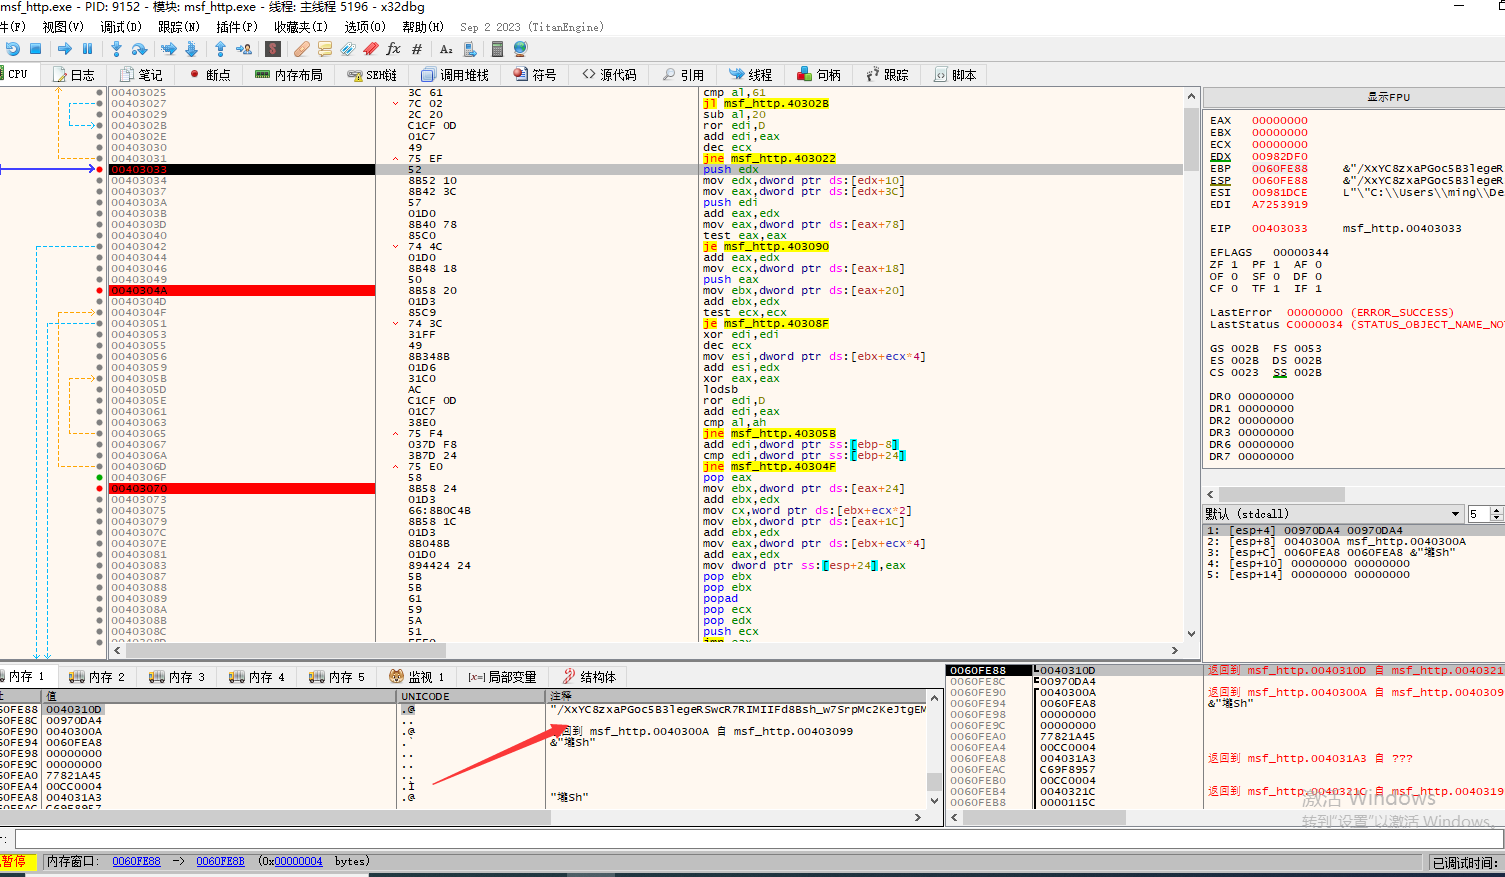The width and height of the screenshot is (1505, 877).
Task: Open the 跟踪(N) menu
Action: tap(179, 27)
